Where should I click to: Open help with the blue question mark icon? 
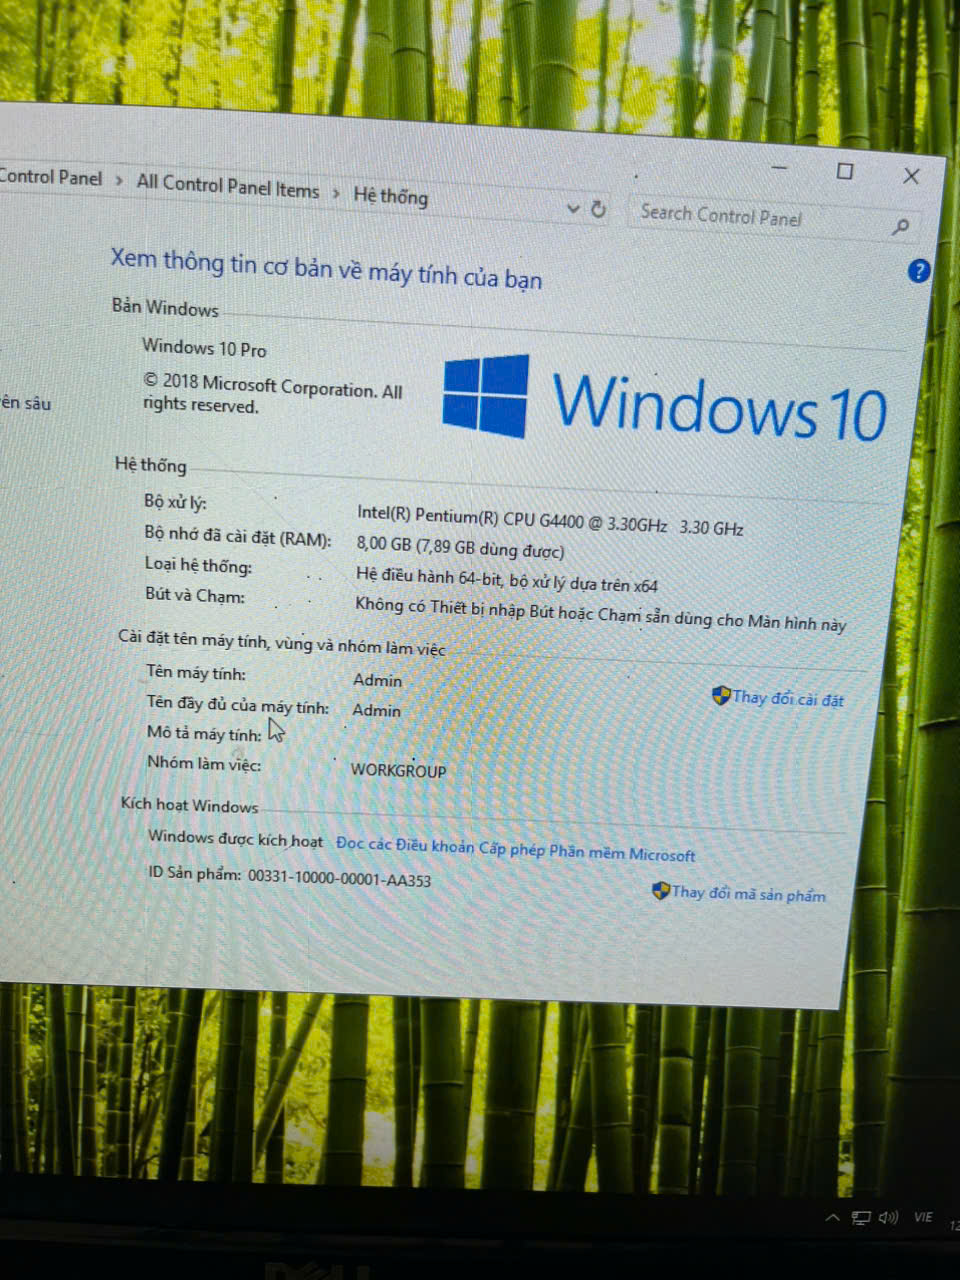tap(918, 271)
